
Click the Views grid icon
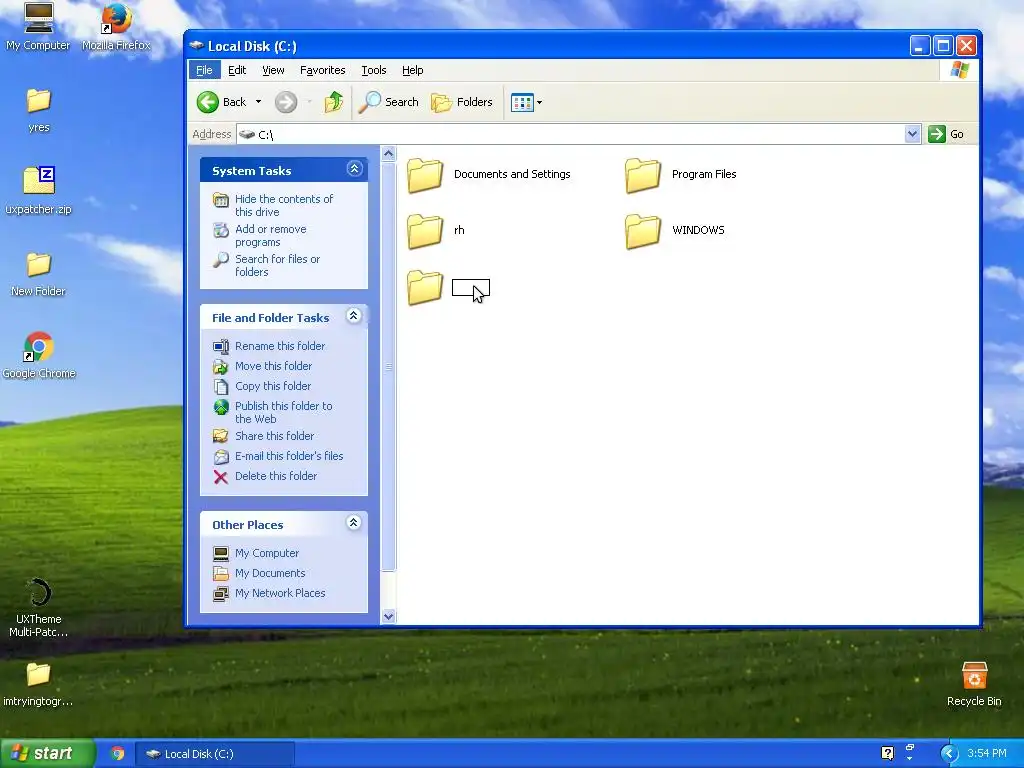522,103
